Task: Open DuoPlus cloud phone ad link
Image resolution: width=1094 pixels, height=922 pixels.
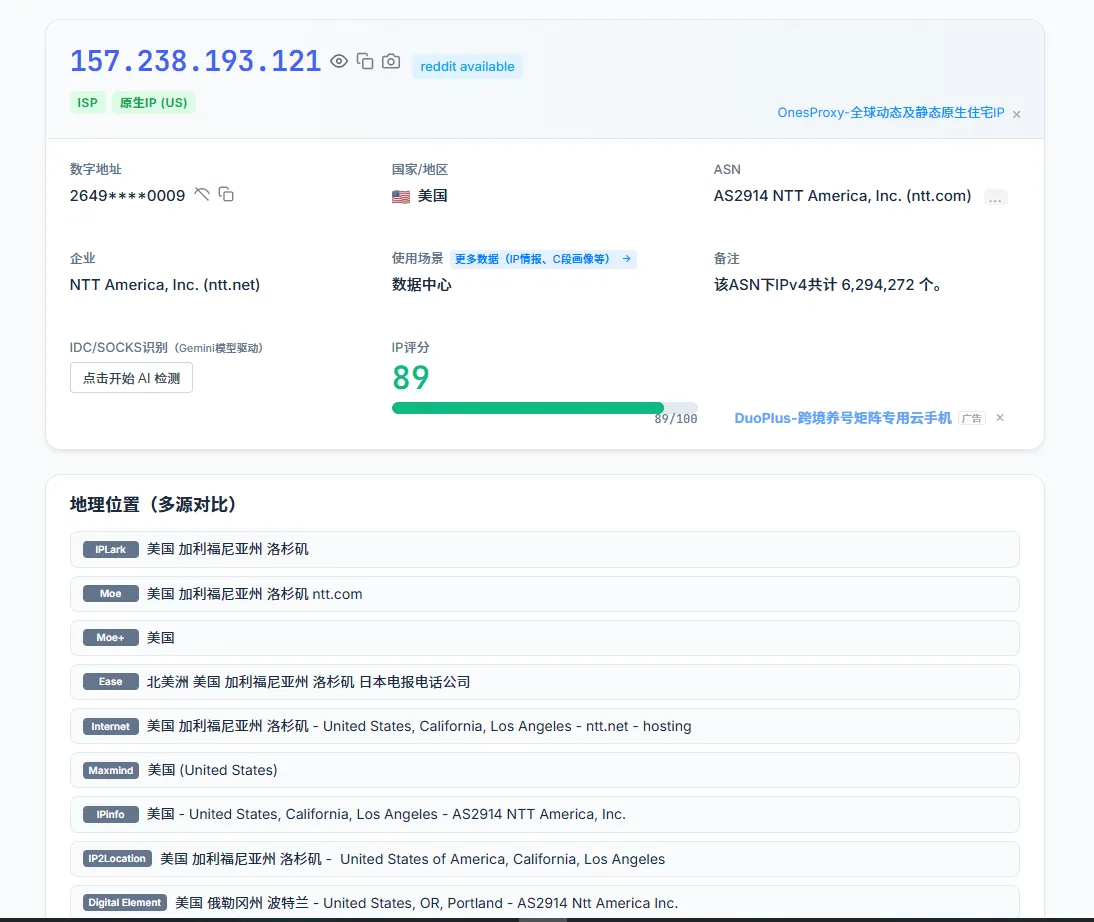Action: pyautogui.click(x=843, y=418)
